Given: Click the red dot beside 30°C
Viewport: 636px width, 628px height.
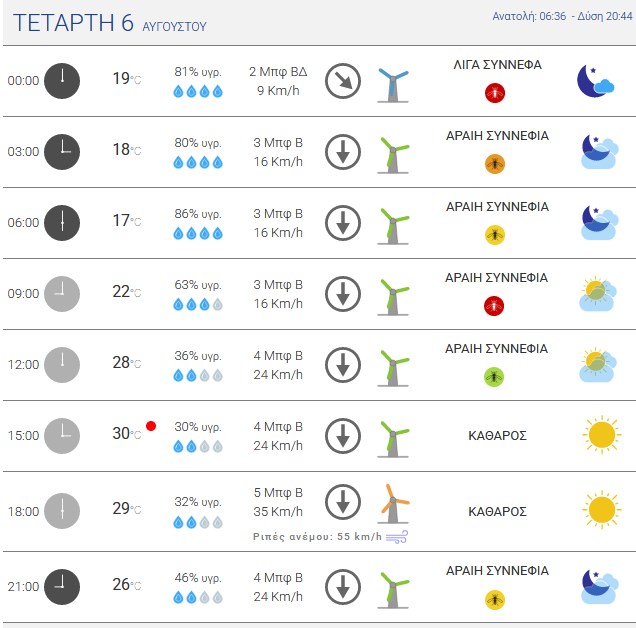Looking at the screenshot, I should coord(151,426).
